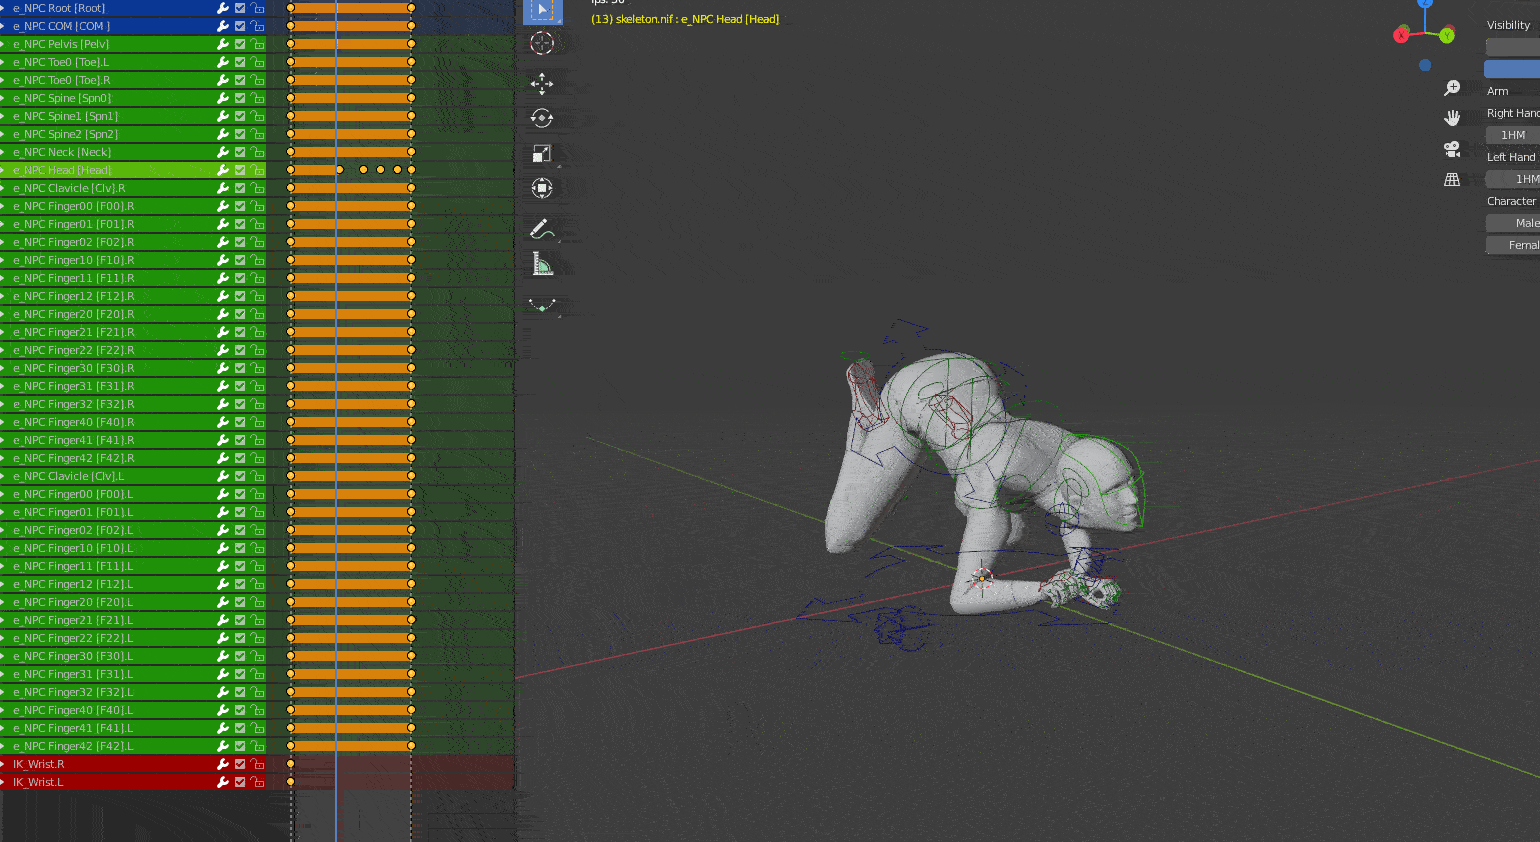
Task: Select the Scale tool
Action: click(x=542, y=153)
